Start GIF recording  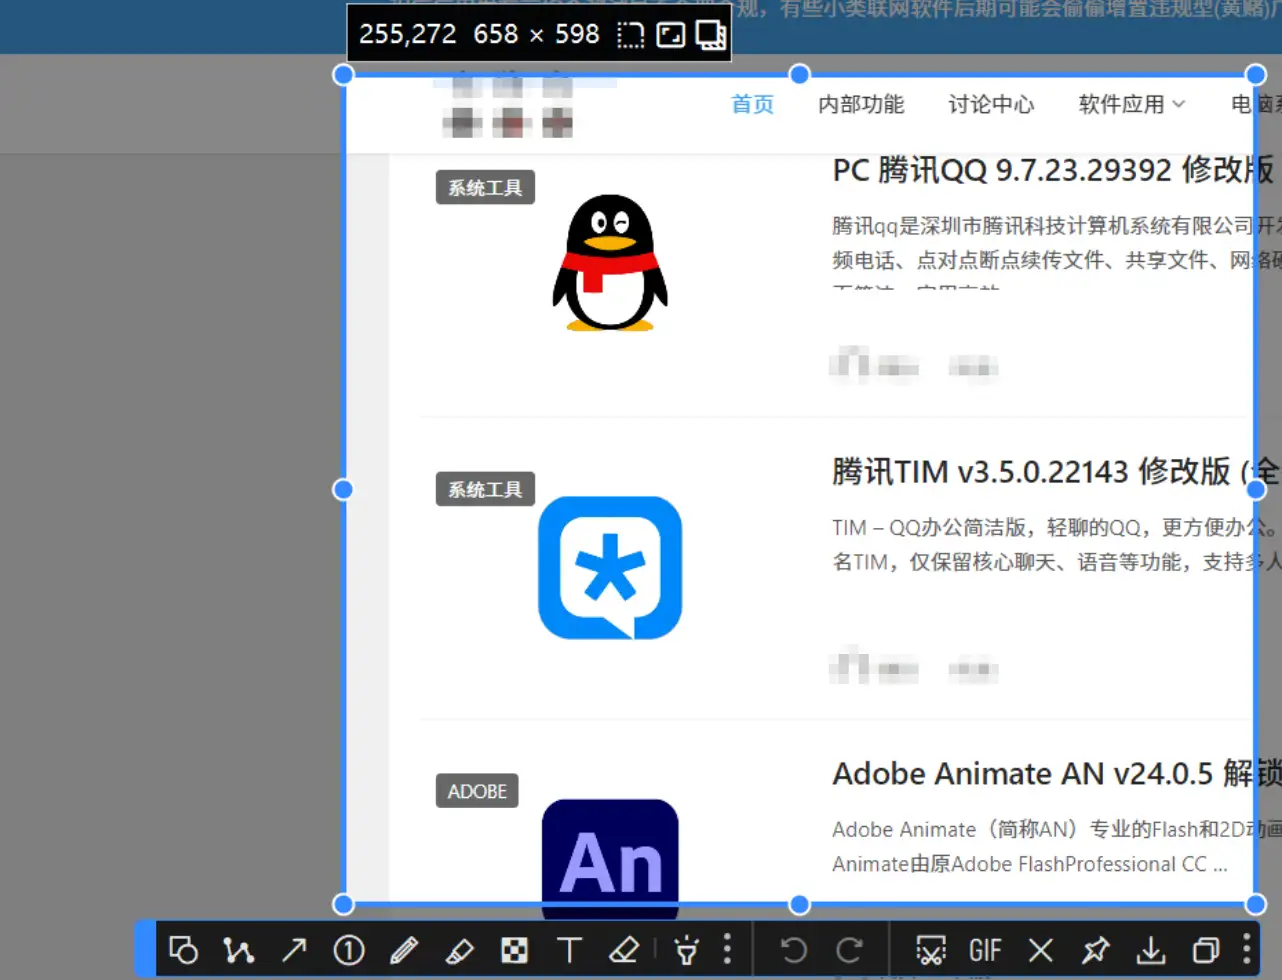tap(985, 949)
